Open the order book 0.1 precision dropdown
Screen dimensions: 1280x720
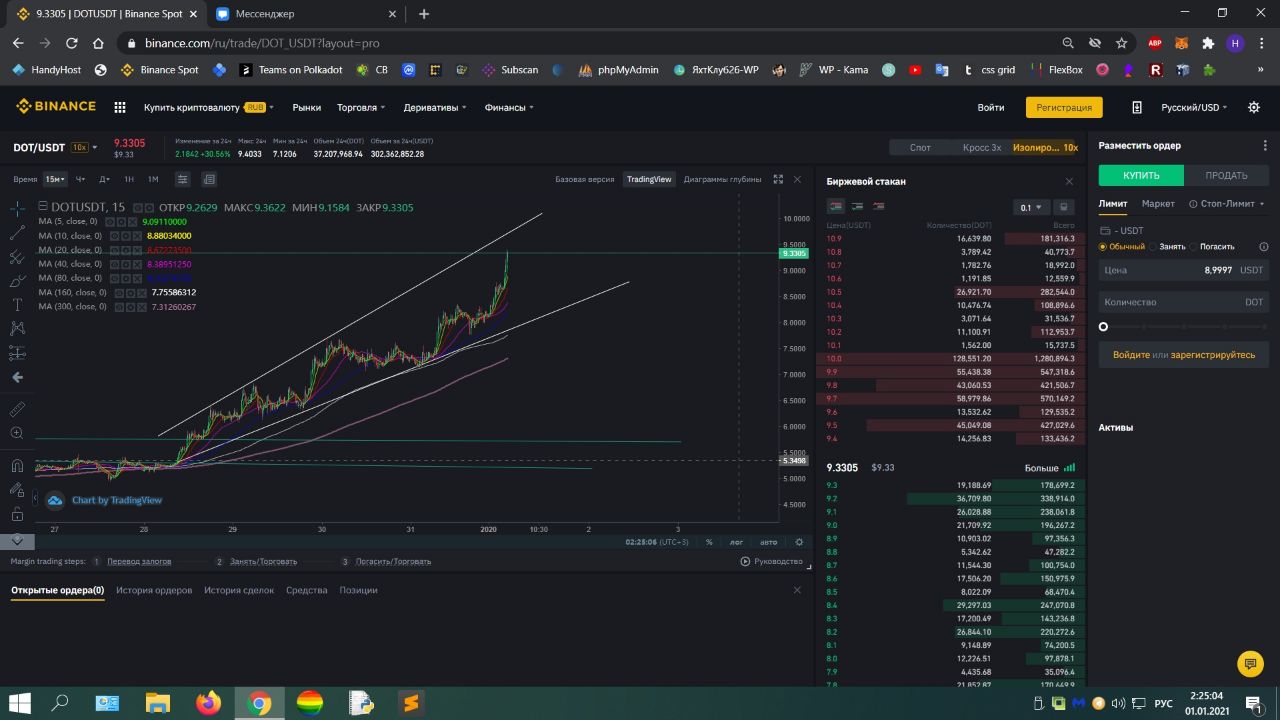point(1032,207)
